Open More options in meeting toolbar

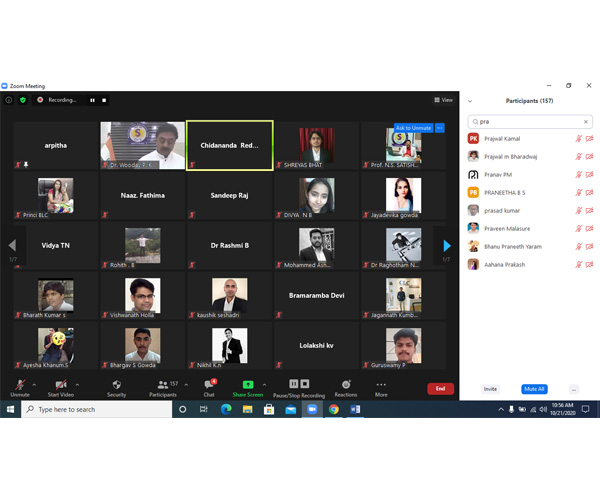381,384
